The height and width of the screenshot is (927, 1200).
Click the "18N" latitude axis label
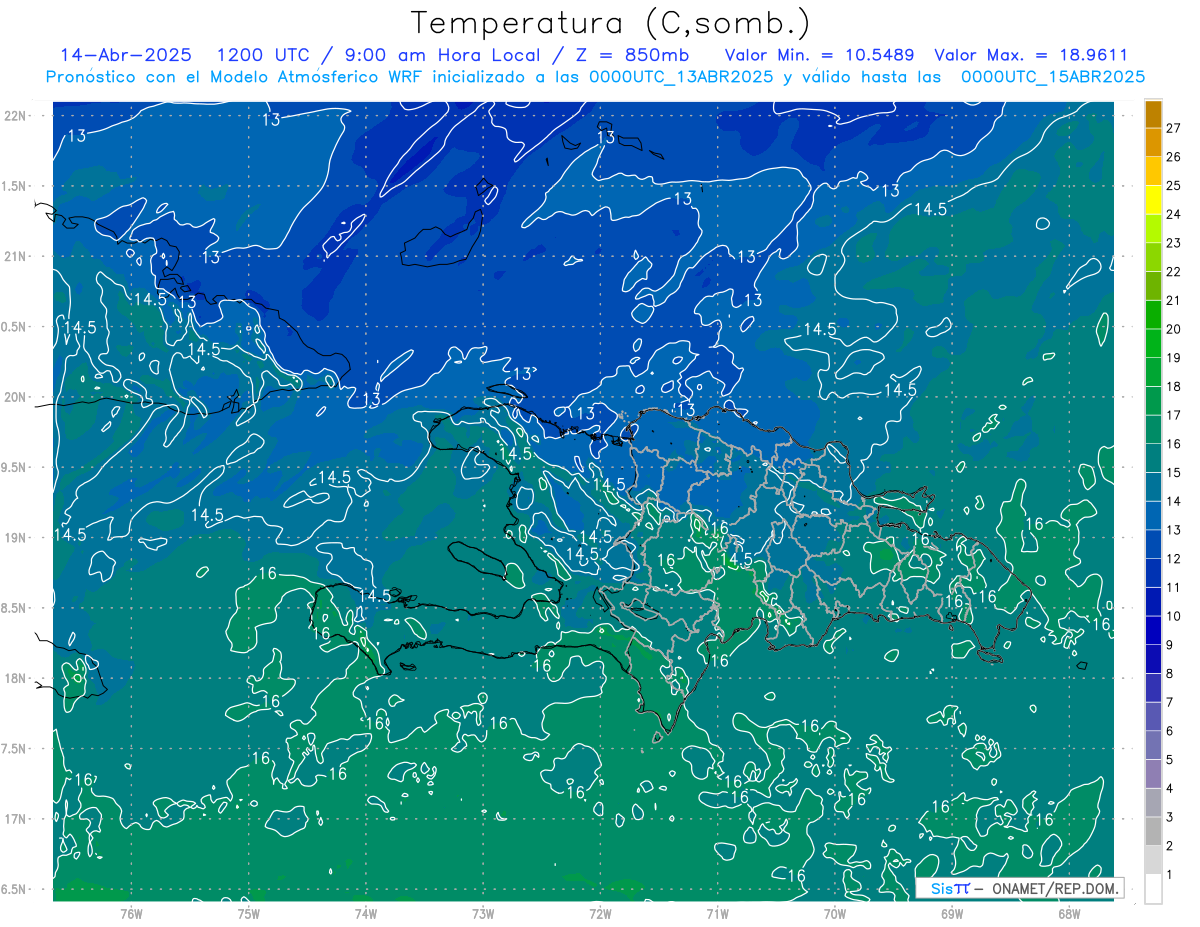15,678
